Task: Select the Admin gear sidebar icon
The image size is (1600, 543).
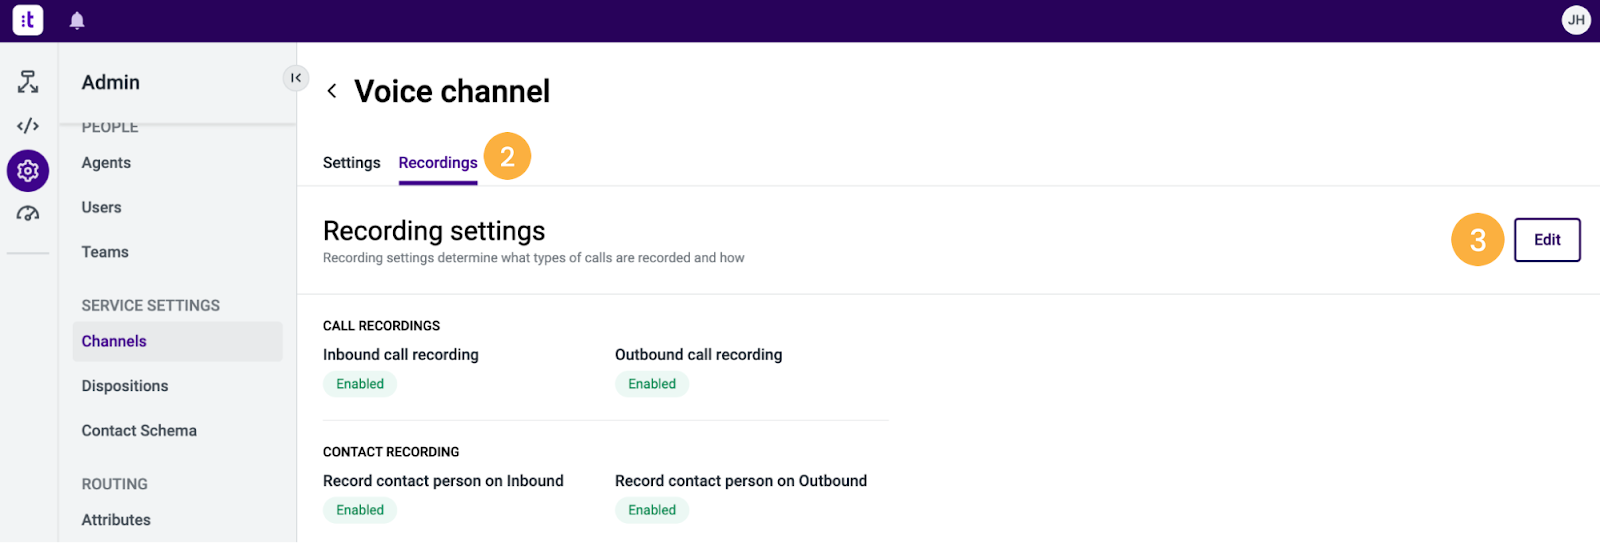Action: tap(28, 171)
